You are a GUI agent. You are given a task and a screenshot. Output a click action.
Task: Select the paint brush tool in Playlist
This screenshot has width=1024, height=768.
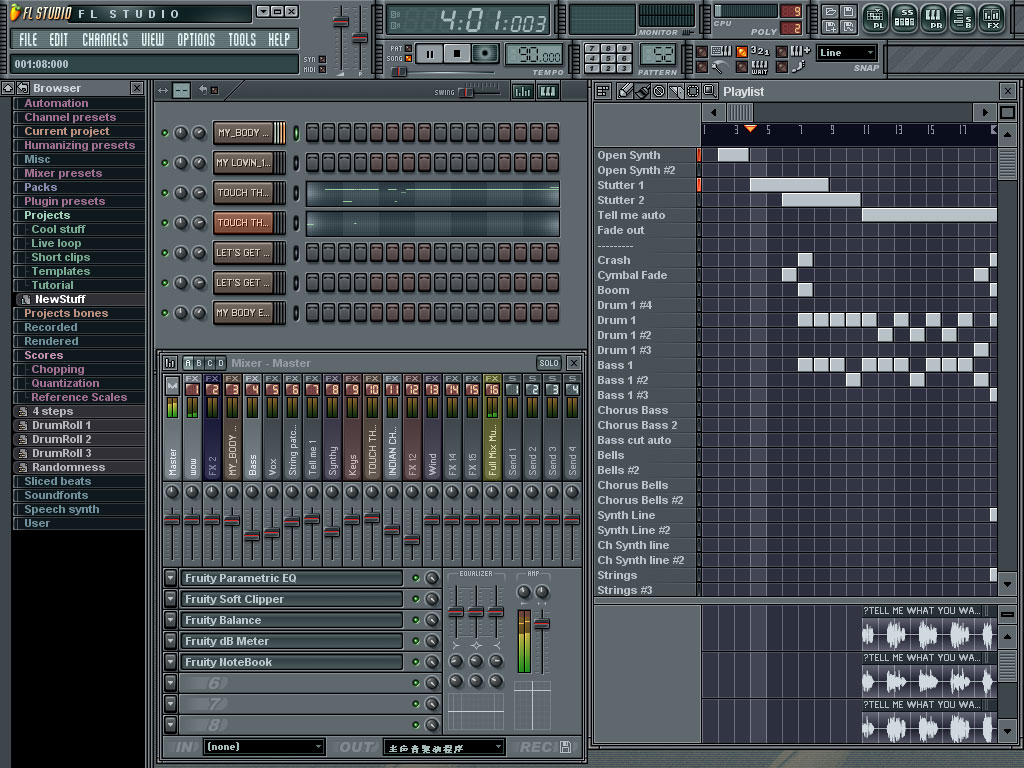pos(642,91)
